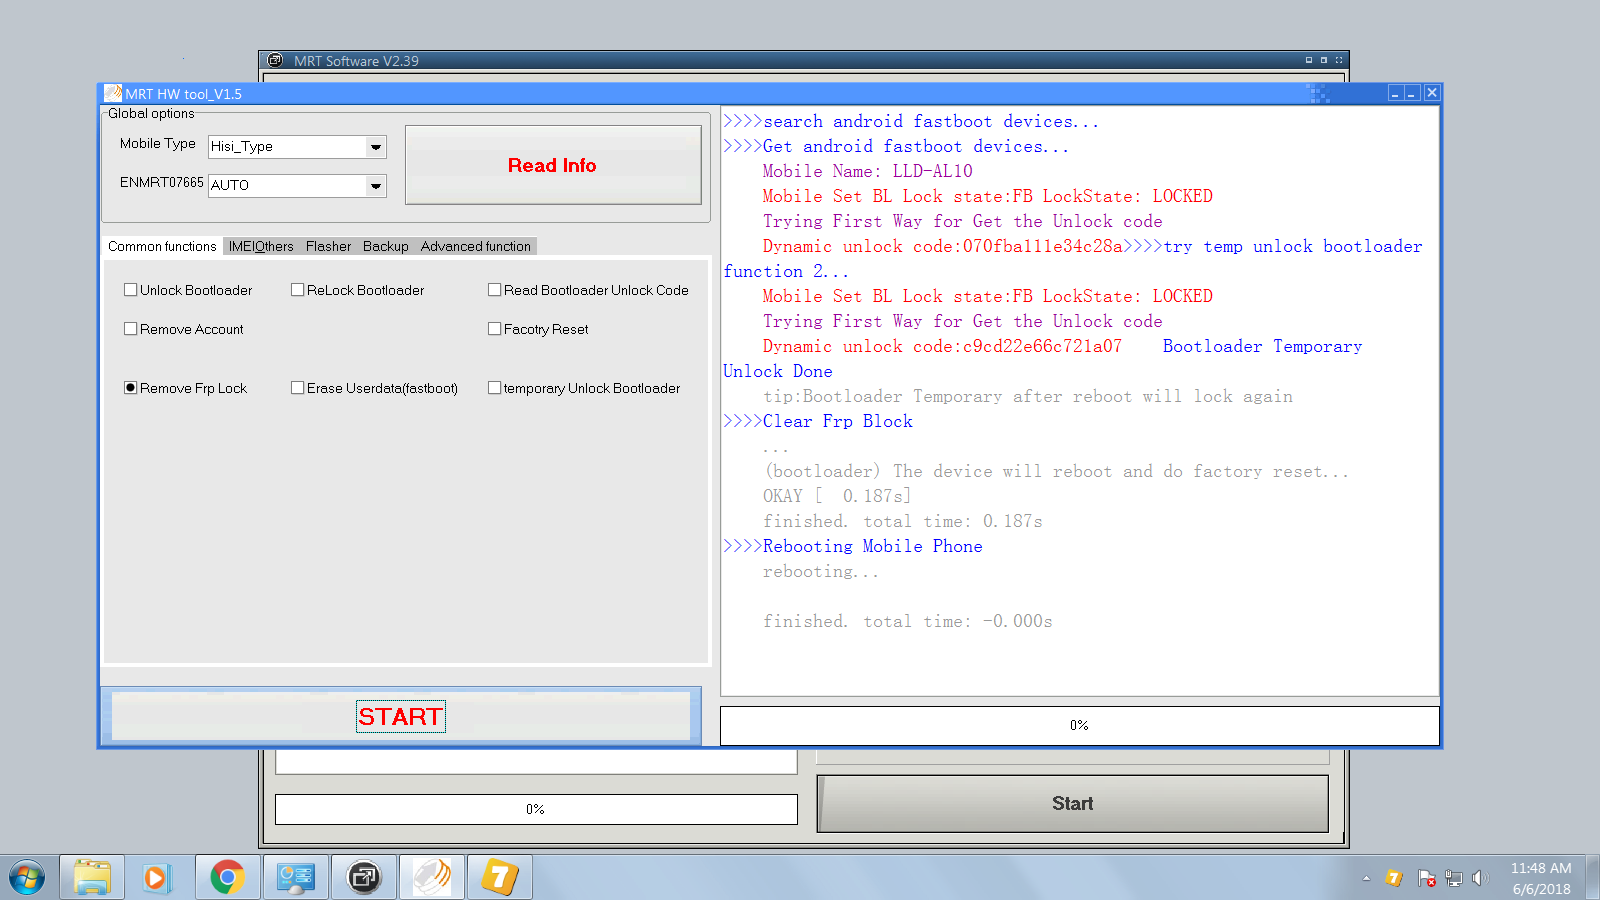Click the 'Mobile Name: LLD-AL10' log line
This screenshot has height=900, width=1600.
coord(867,171)
